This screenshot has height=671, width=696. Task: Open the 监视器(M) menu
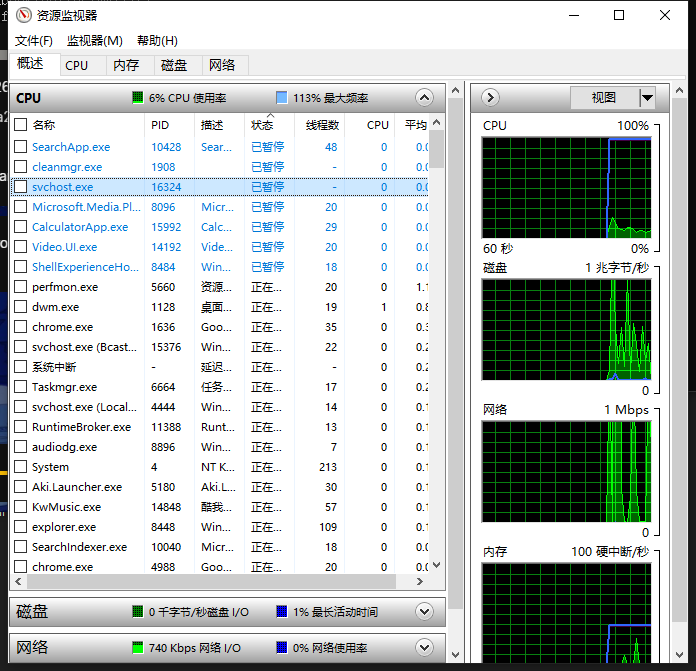(x=95, y=41)
